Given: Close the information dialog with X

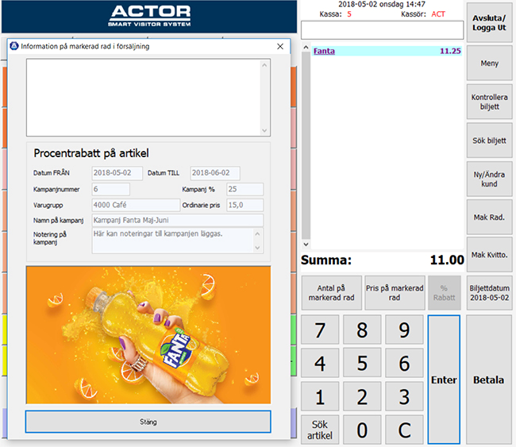Looking at the screenshot, I should pos(280,46).
